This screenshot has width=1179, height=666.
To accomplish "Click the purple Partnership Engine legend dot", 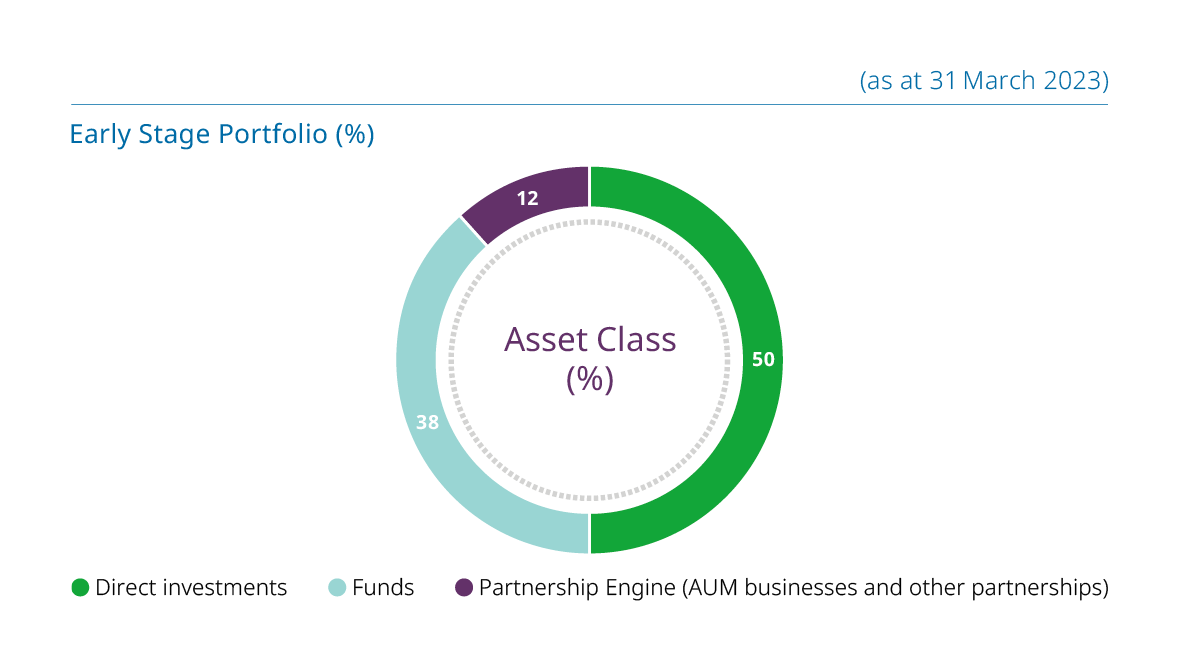I will [464, 588].
